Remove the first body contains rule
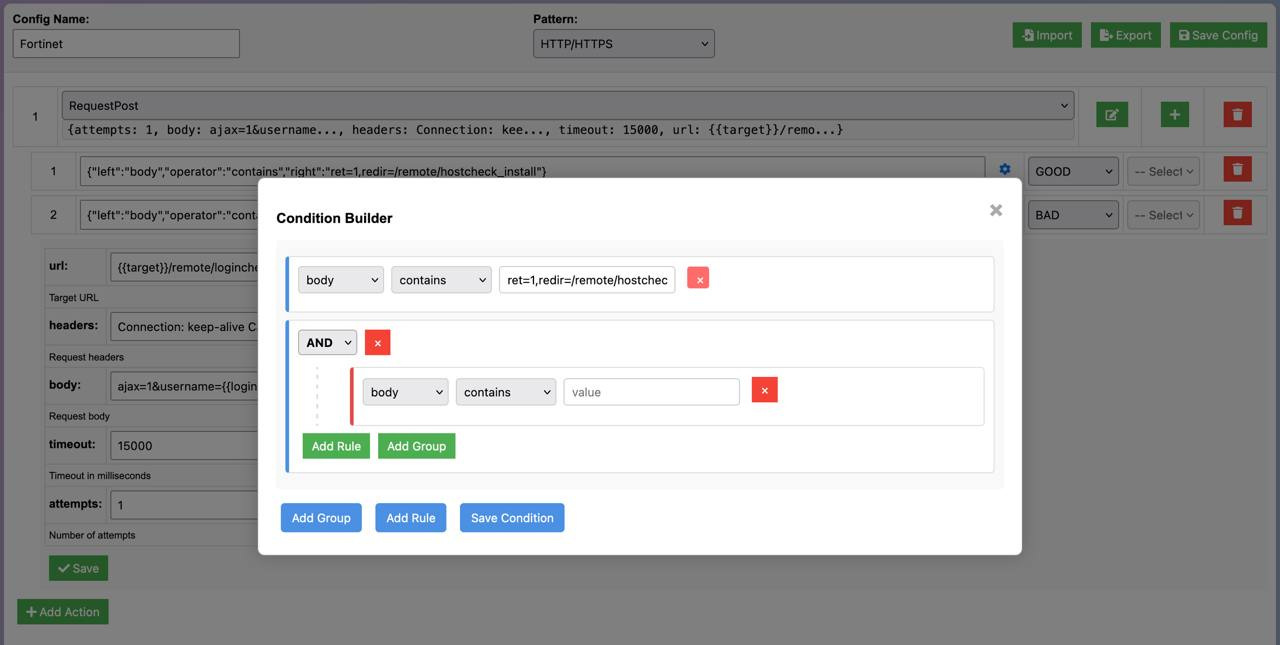This screenshot has height=645, width=1280. [x=698, y=279]
